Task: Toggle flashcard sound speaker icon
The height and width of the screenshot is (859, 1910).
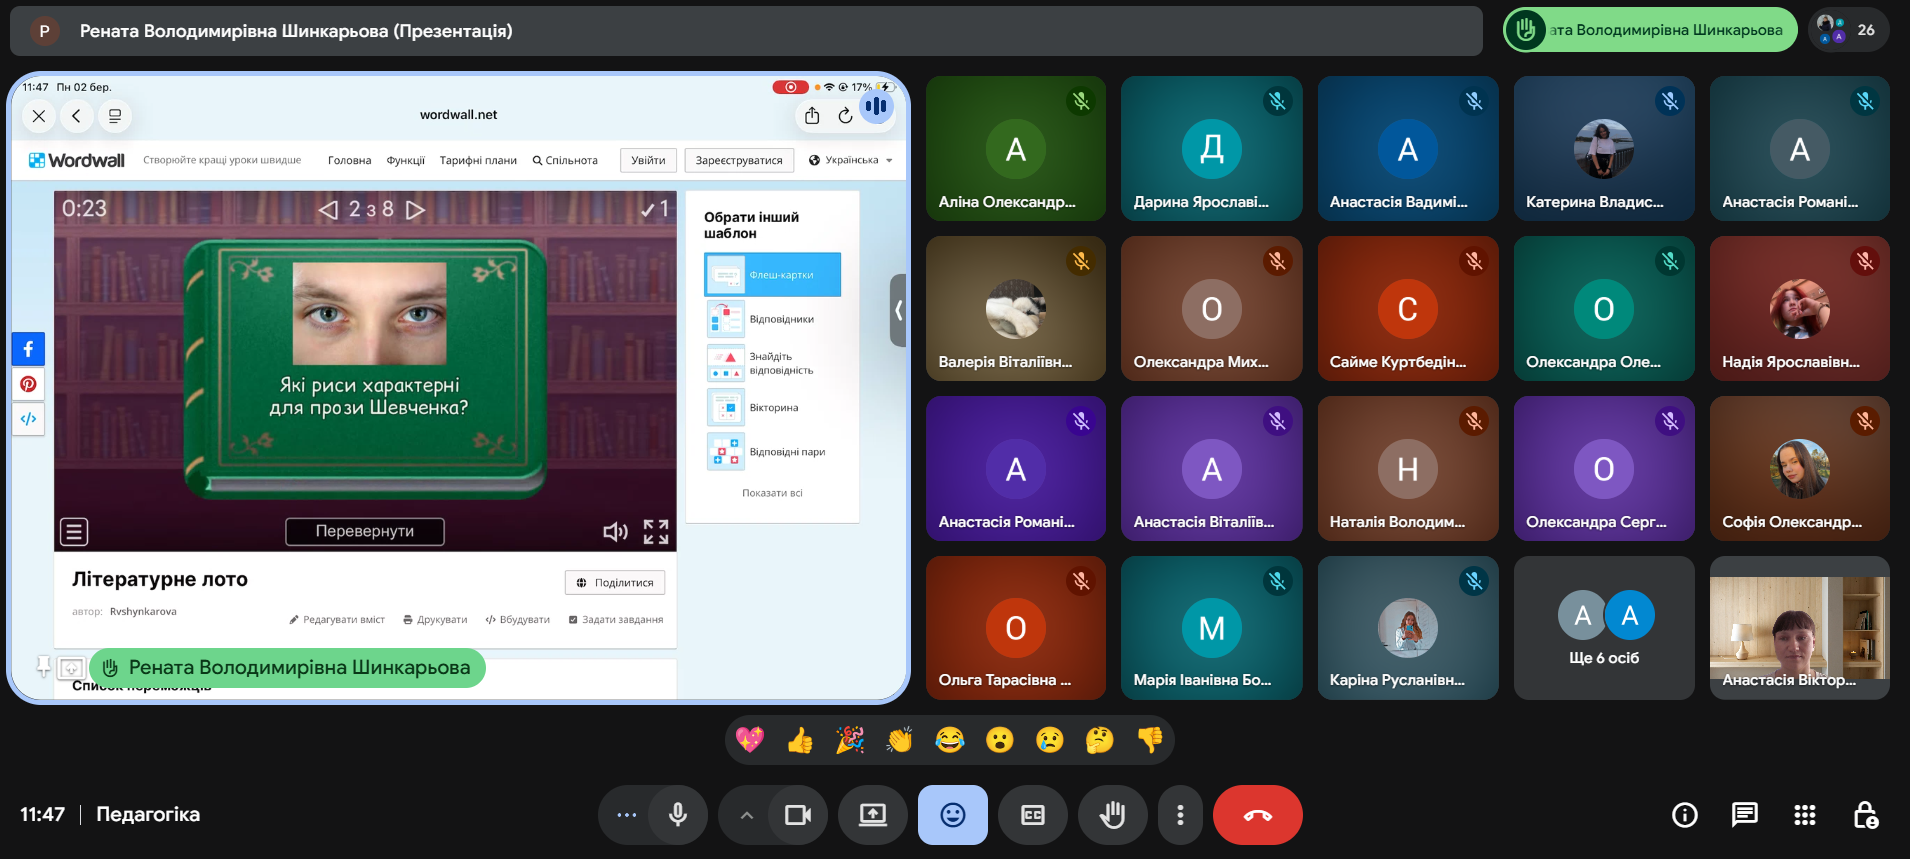Action: point(615,531)
